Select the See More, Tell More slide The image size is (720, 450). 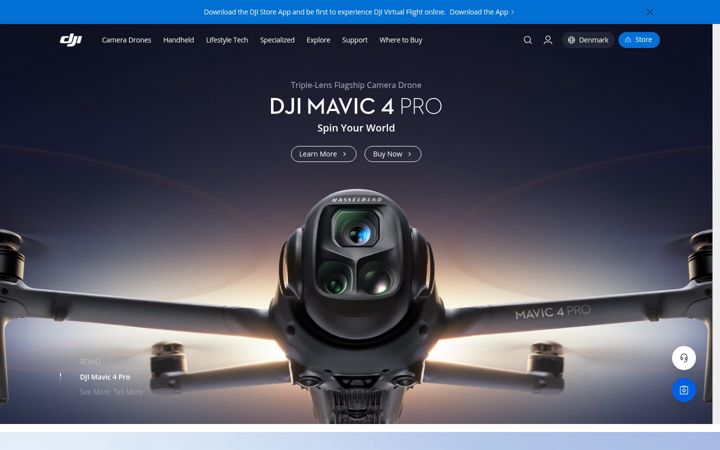click(x=111, y=392)
